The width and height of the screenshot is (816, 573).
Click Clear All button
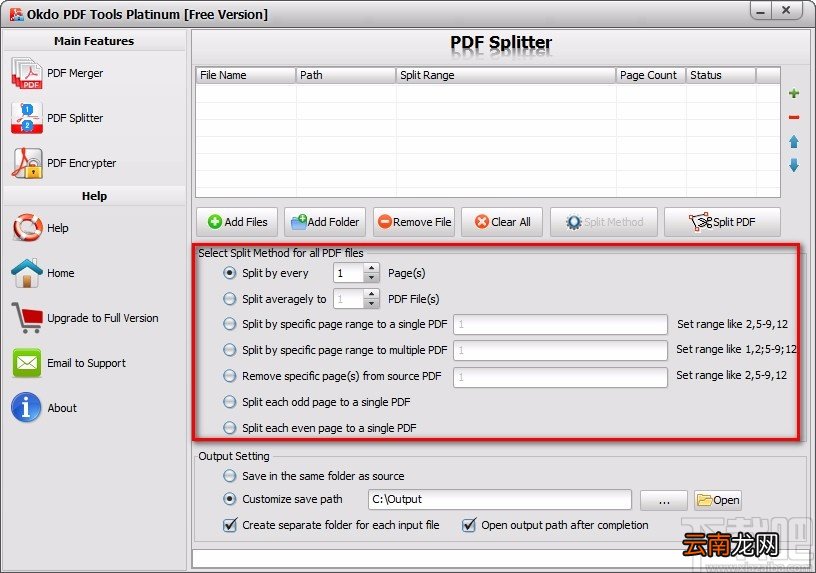click(x=502, y=222)
